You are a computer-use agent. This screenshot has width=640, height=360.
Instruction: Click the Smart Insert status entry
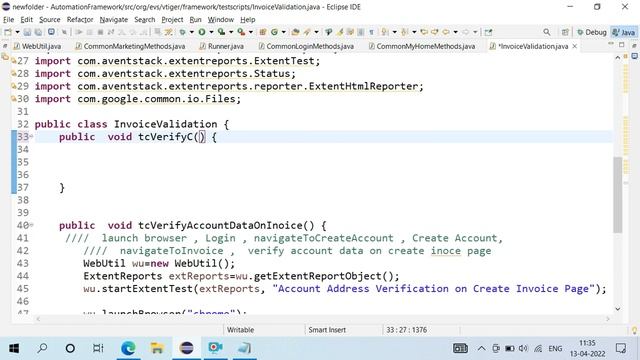point(327,330)
